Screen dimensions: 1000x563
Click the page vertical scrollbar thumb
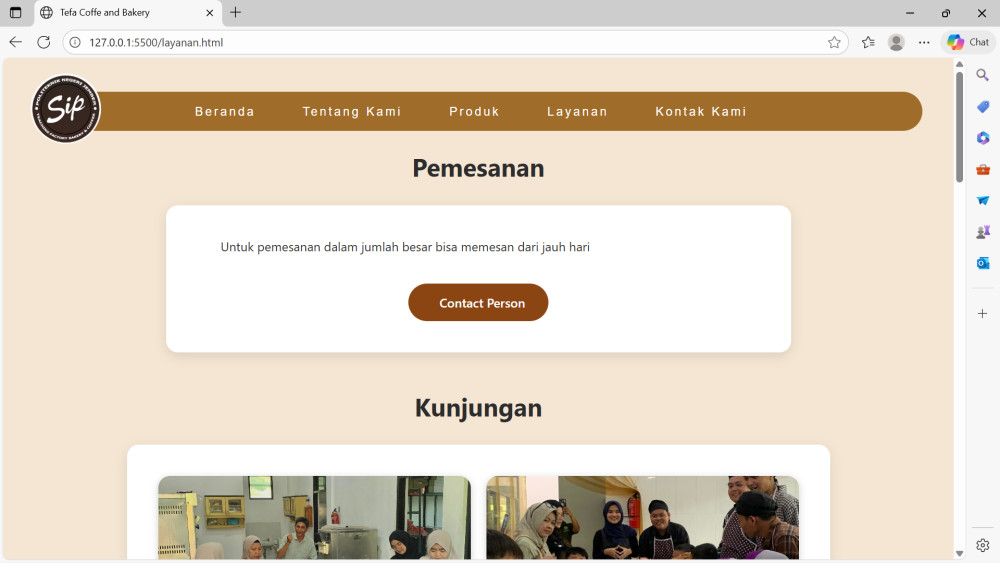coord(959,125)
